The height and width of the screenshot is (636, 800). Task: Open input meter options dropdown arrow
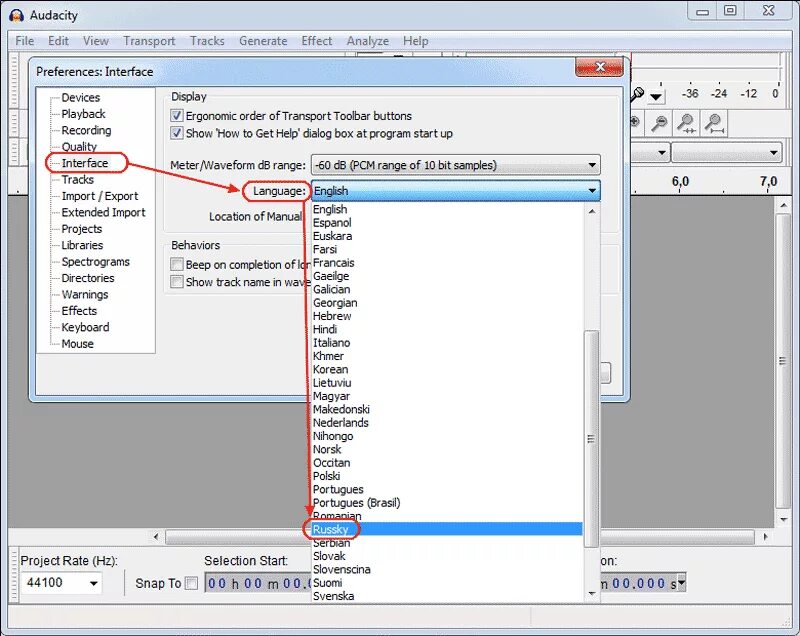point(656,96)
